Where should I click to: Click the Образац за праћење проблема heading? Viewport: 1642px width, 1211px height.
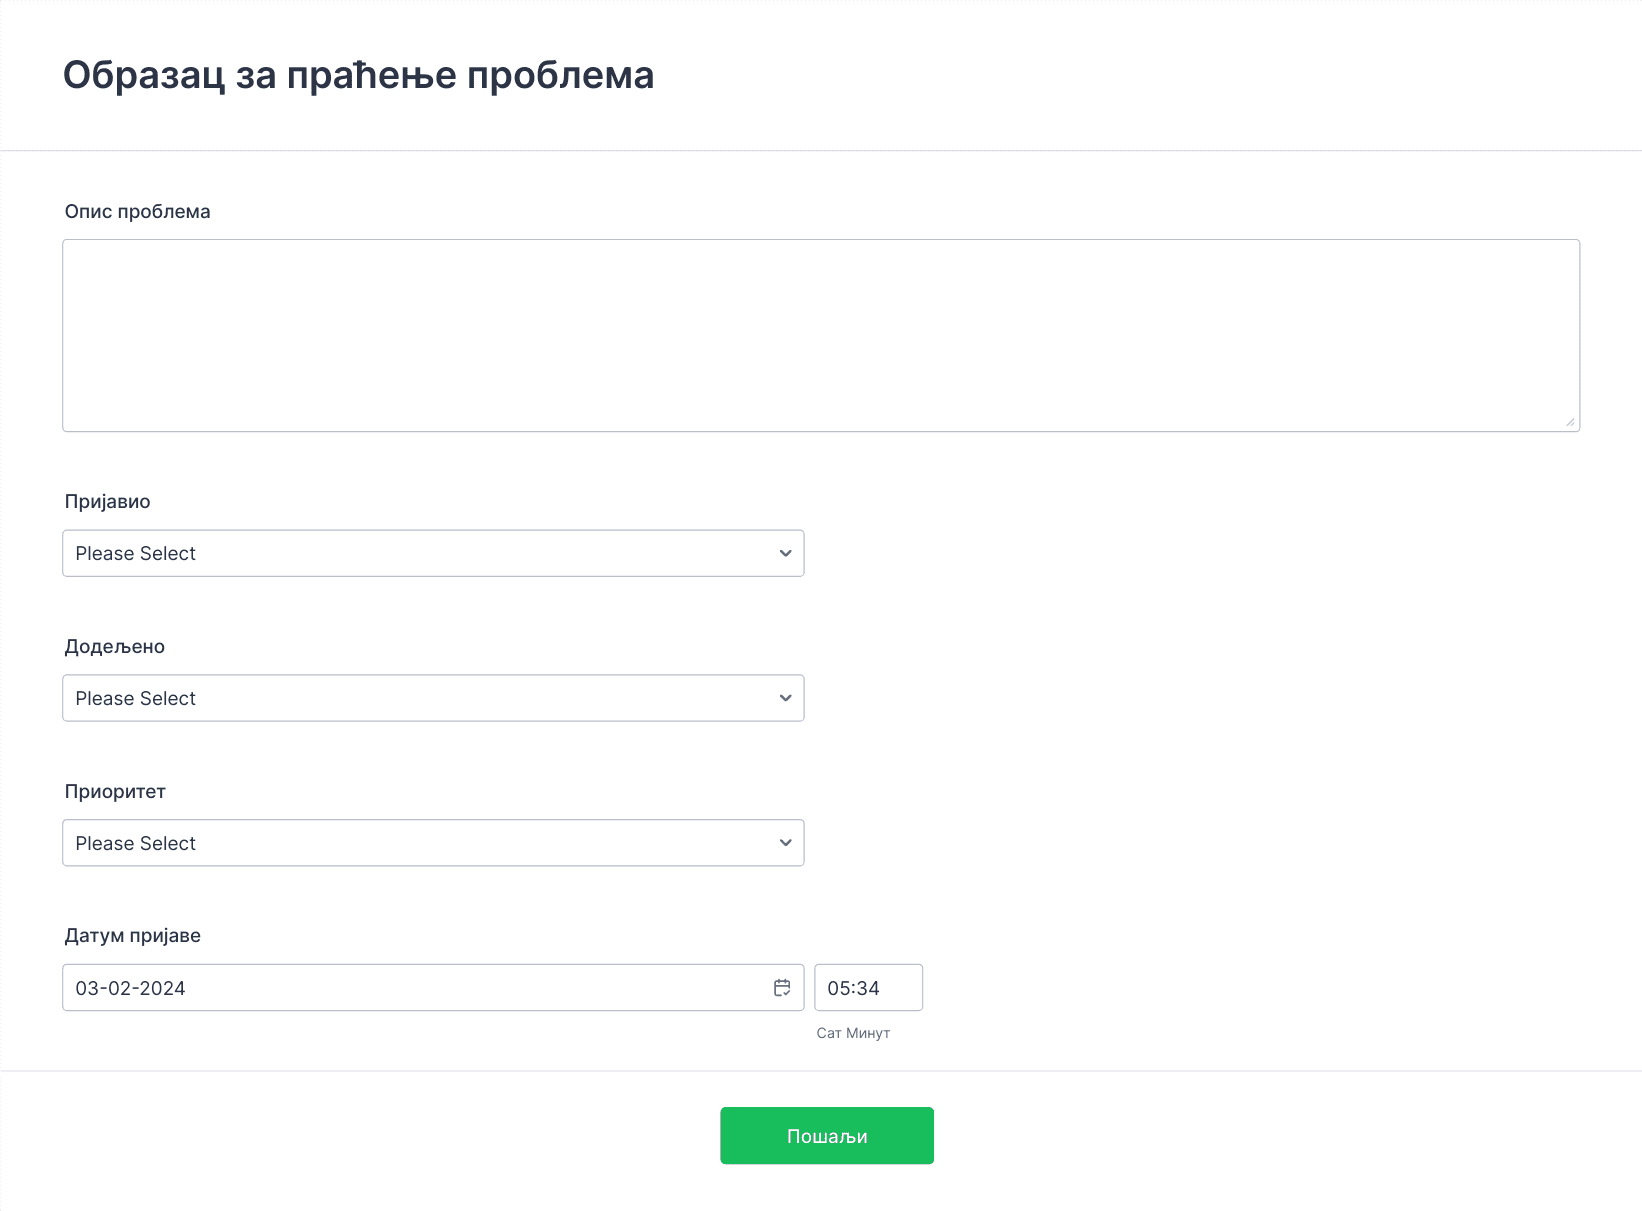pyautogui.click(x=359, y=75)
